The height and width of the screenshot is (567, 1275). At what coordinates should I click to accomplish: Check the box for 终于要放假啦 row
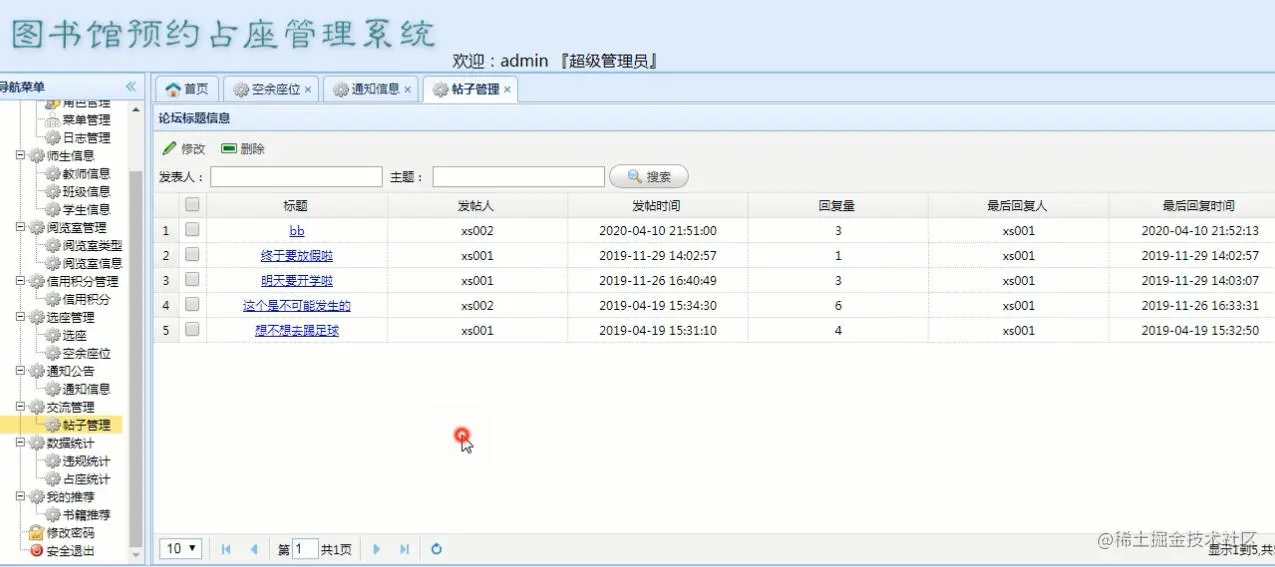(192, 255)
